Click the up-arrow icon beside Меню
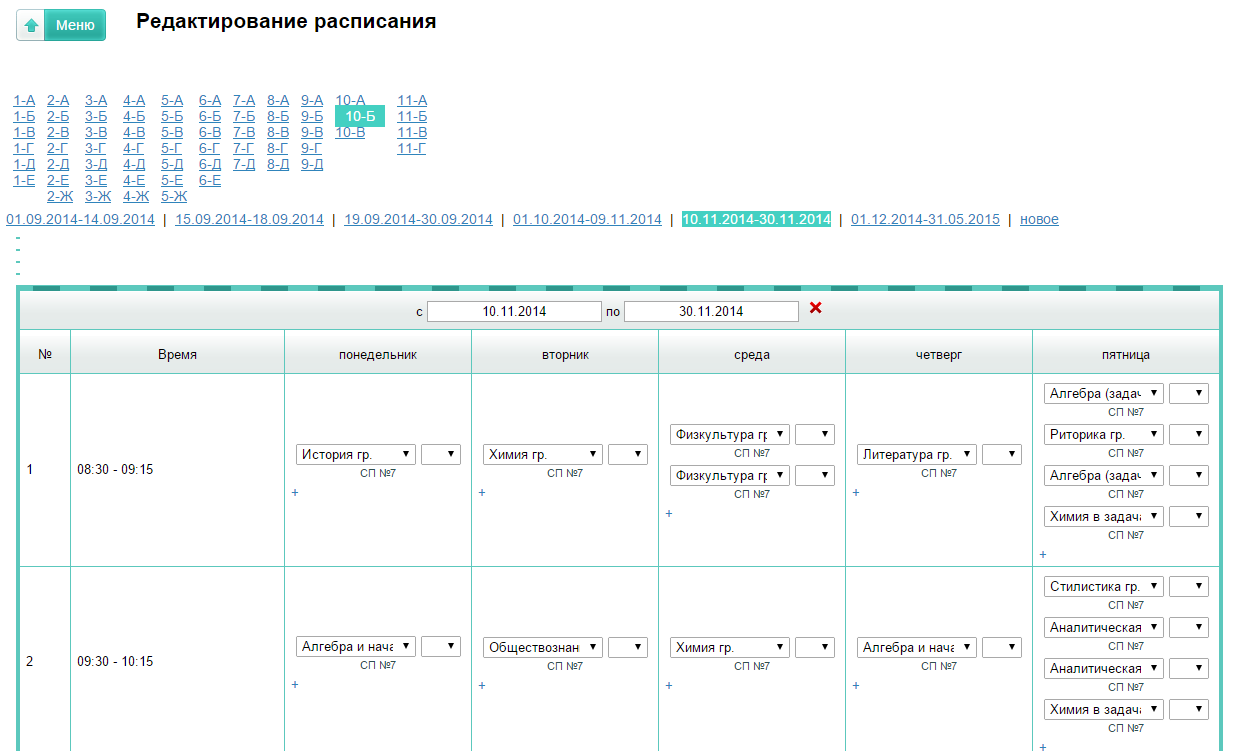Viewport: 1242px width, 751px height. click(31, 25)
